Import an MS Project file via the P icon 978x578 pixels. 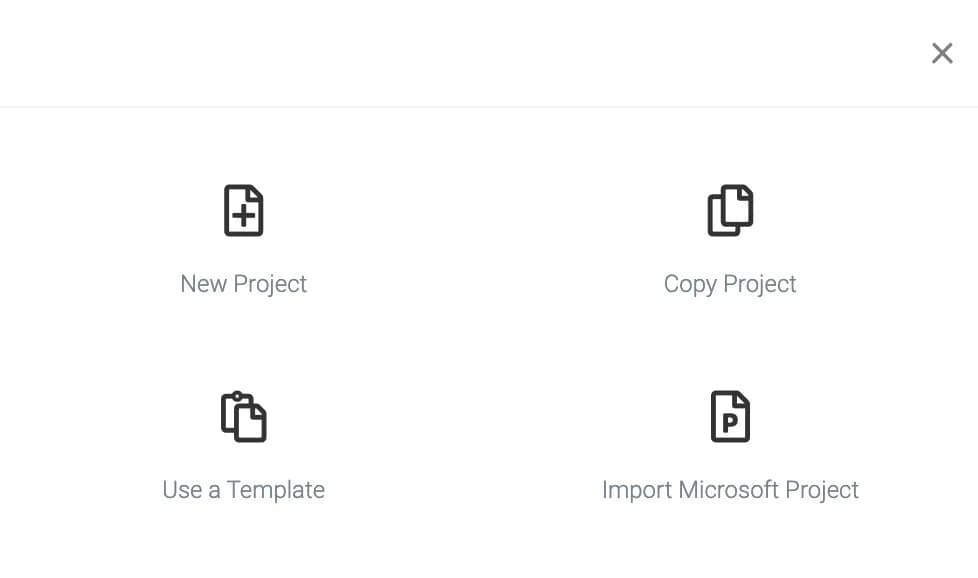click(730, 417)
